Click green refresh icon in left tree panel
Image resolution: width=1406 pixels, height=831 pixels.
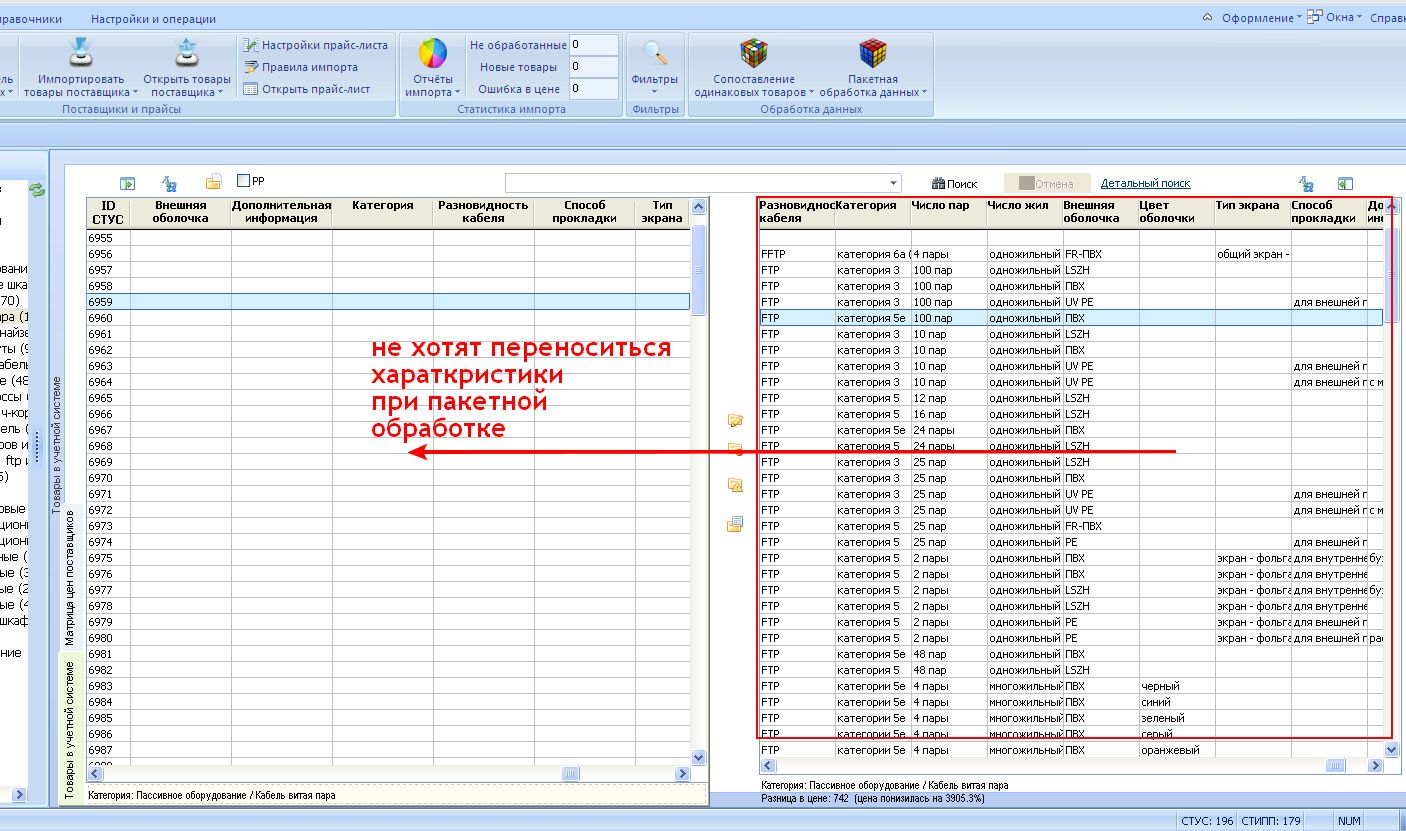[37, 189]
